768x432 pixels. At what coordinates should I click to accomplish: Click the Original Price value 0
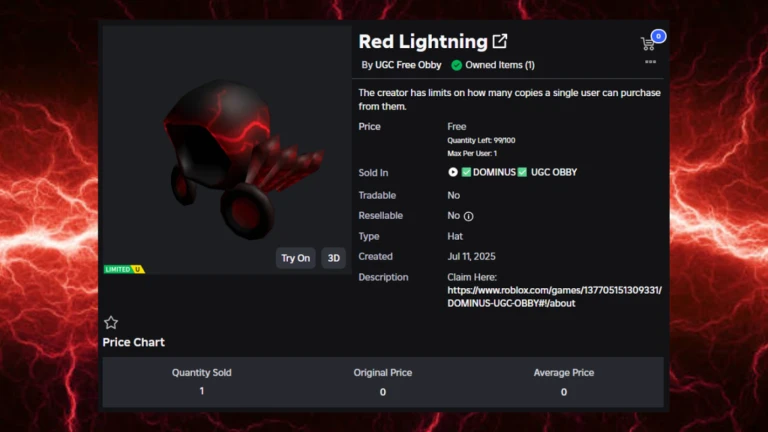point(383,392)
